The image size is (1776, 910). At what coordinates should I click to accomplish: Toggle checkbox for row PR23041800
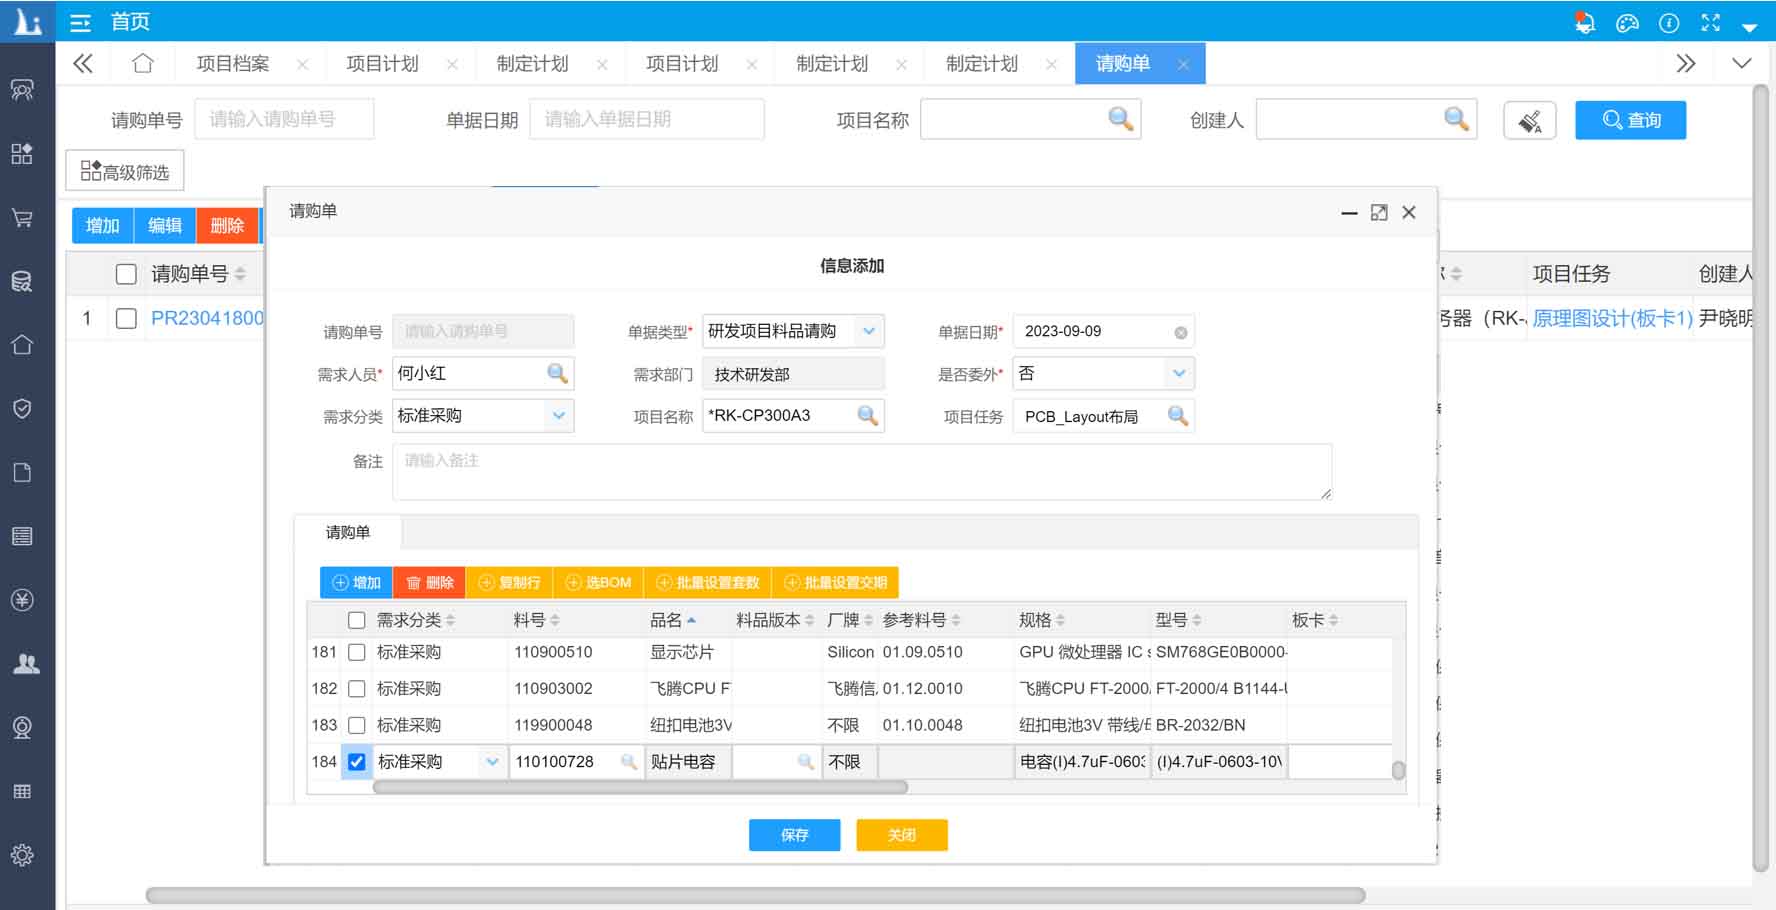pos(126,318)
